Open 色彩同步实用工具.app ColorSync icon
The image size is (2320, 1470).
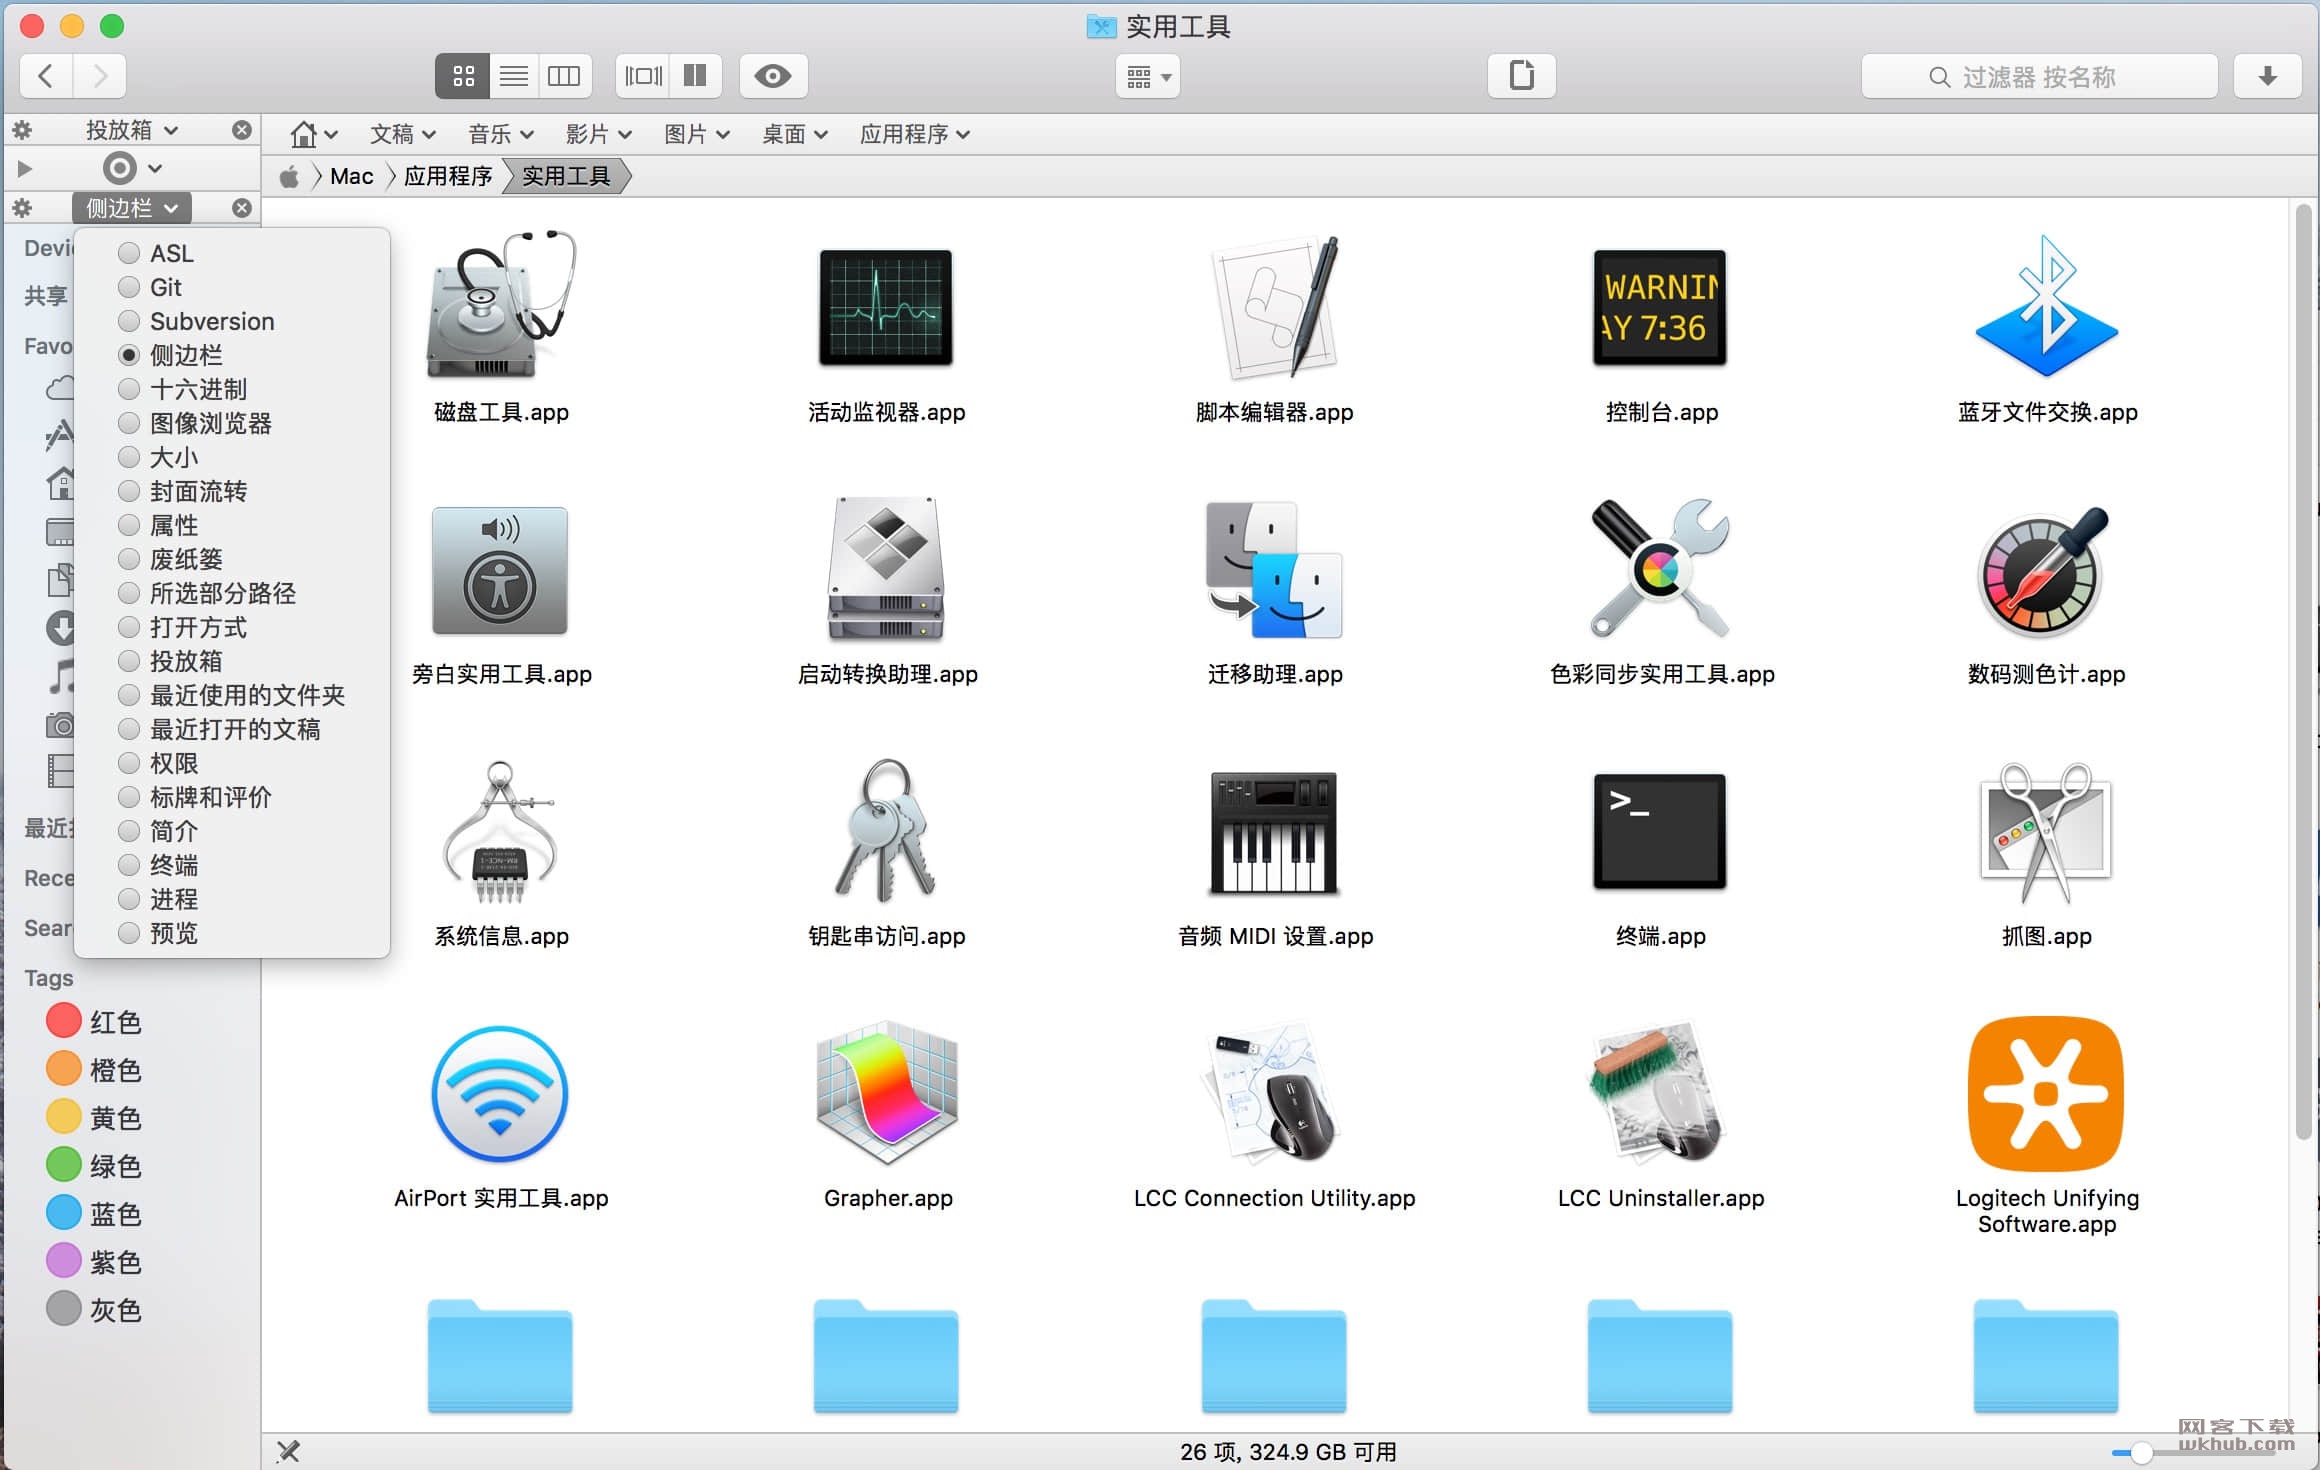(1660, 569)
